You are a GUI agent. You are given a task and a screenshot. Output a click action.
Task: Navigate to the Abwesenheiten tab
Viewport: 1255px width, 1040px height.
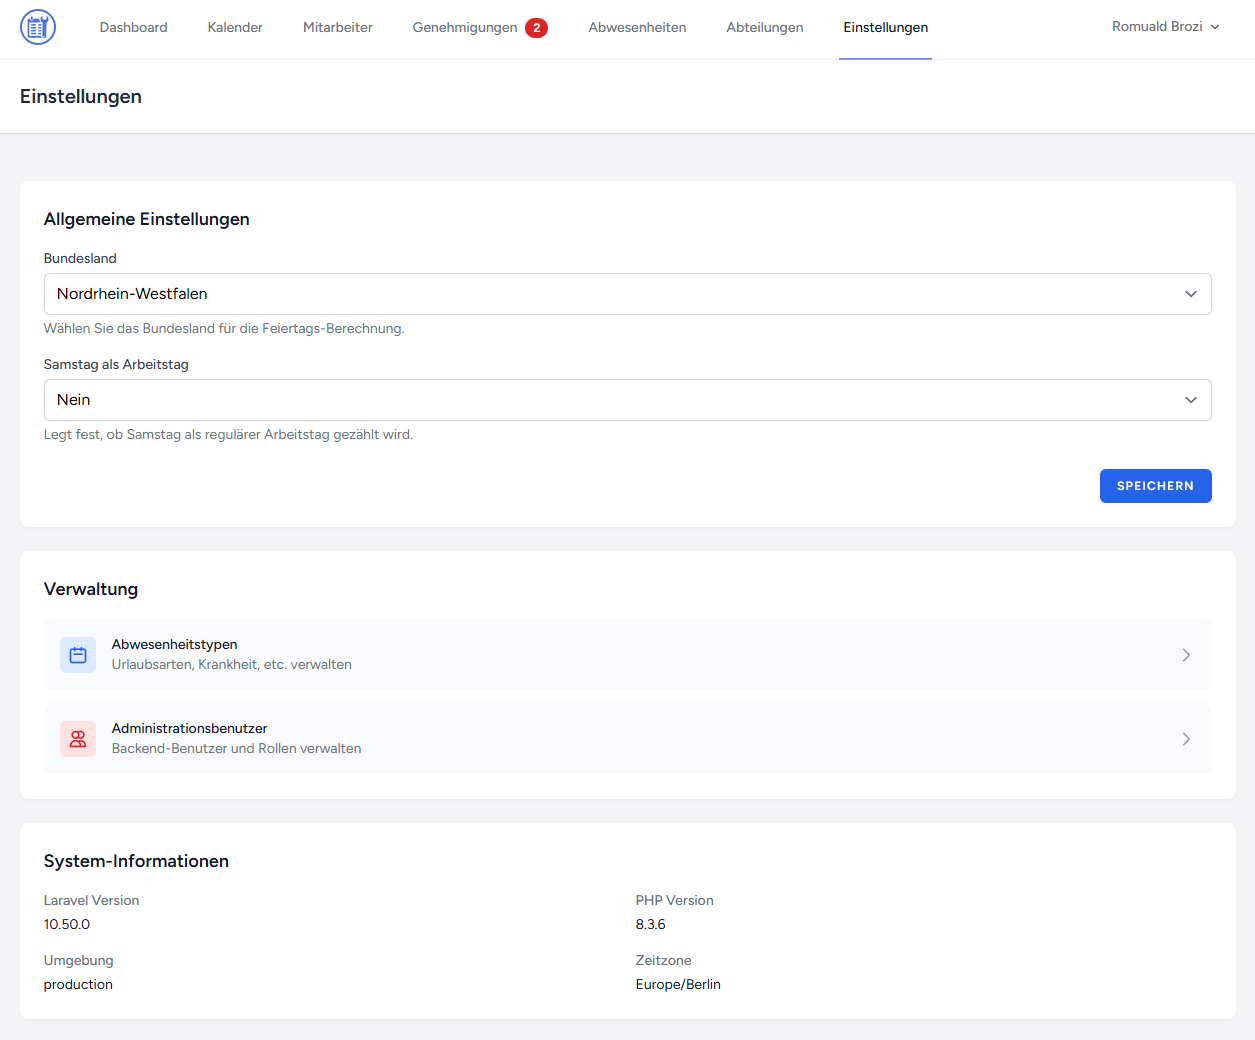point(637,28)
